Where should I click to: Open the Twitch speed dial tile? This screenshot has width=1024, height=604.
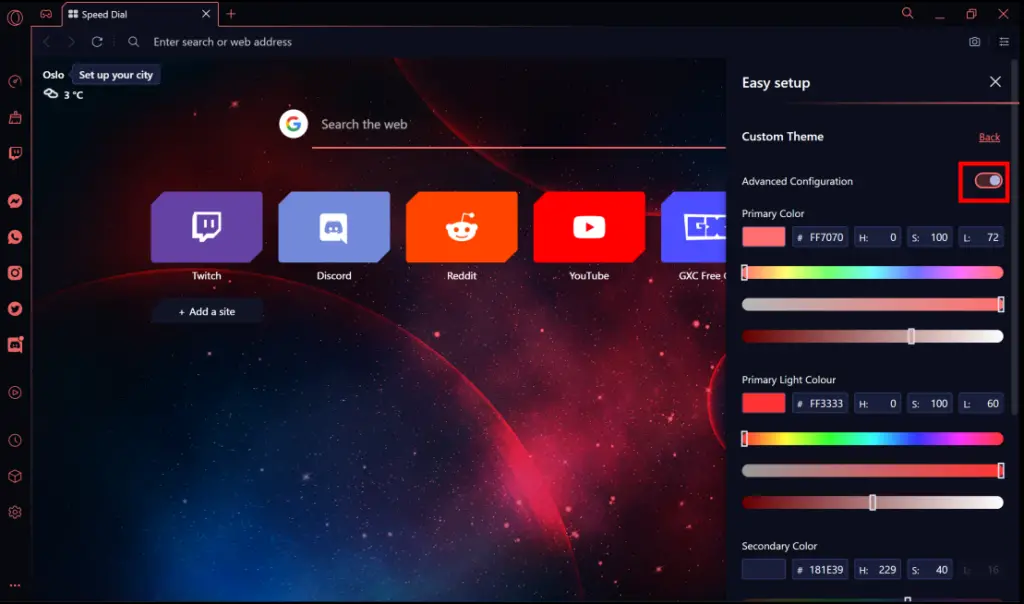tap(206, 227)
